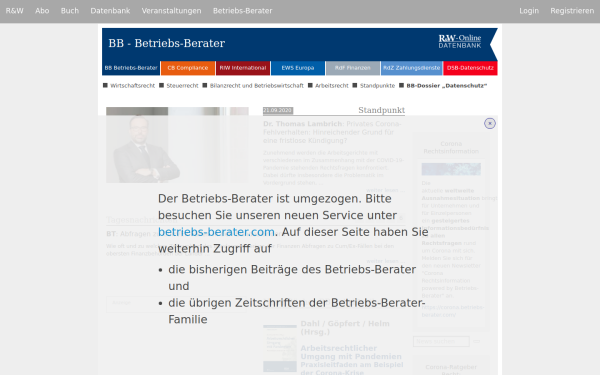Click the Login link
Viewport: 600px width, 375px height.
(529, 11)
